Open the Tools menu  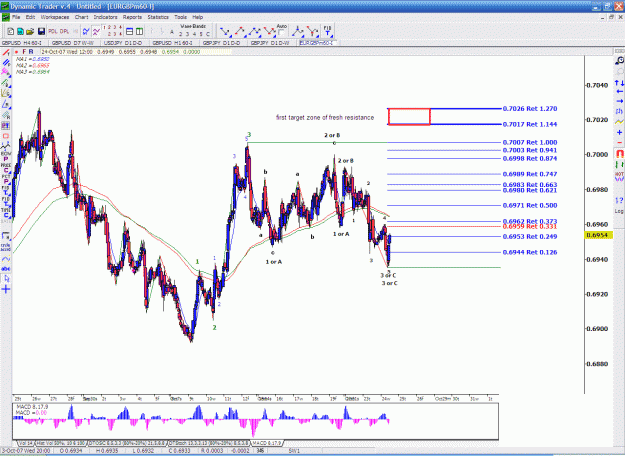pyautogui.click(x=180, y=17)
